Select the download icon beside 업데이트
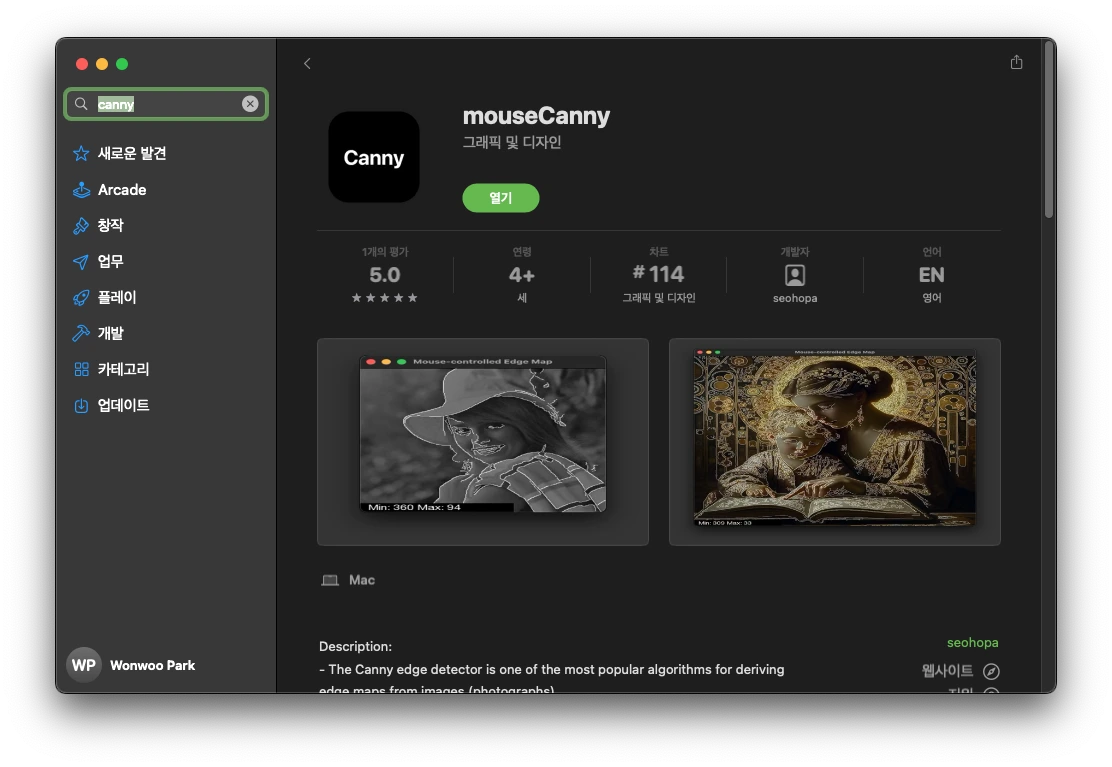Screen dimensions: 1112x767 click(81, 405)
